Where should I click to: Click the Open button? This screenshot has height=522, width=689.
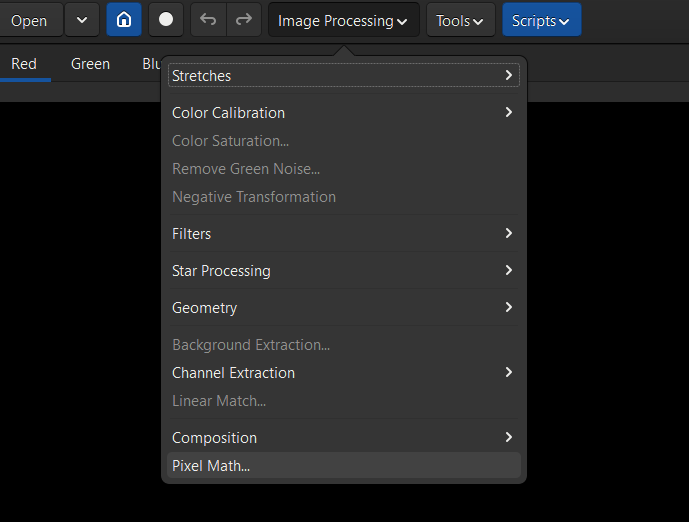point(29,20)
